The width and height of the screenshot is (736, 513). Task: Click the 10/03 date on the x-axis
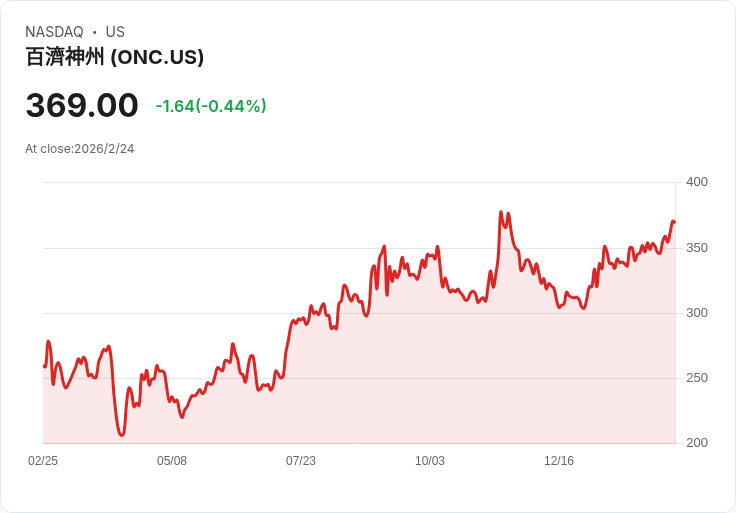pyautogui.click(x=430, y=461)
